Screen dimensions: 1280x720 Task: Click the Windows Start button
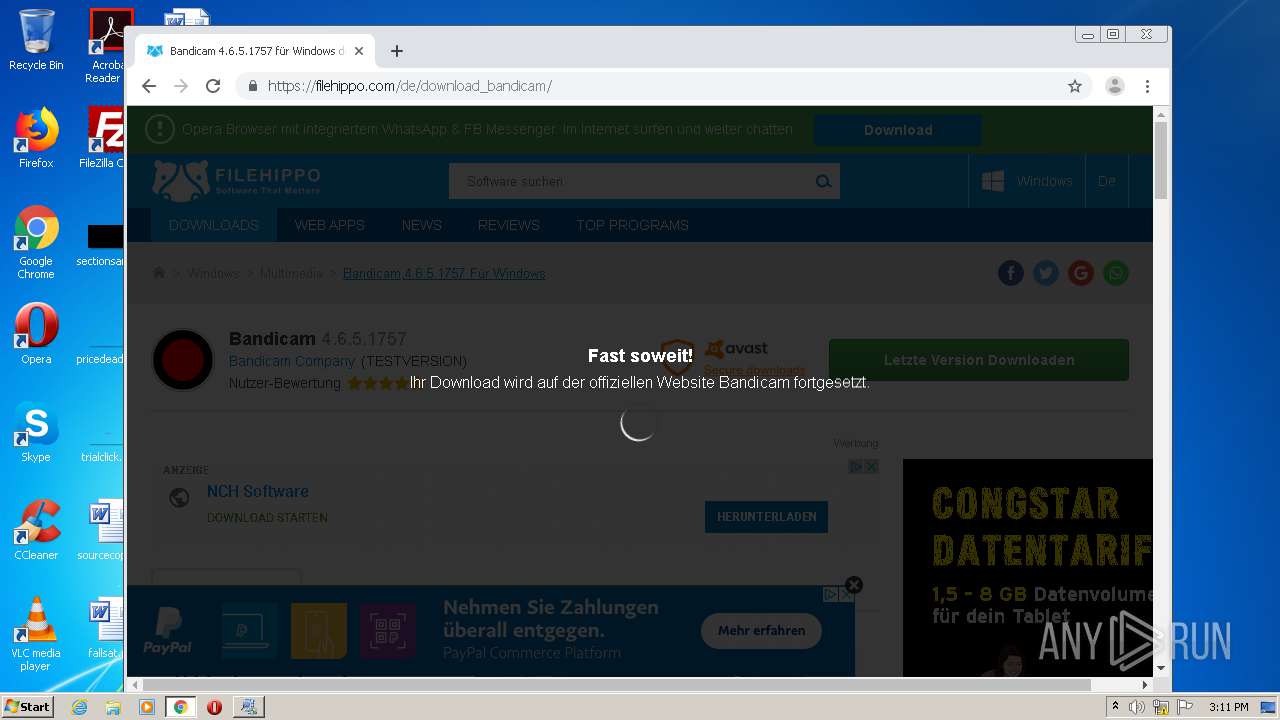pyautogui.click(x=27, y=706)
